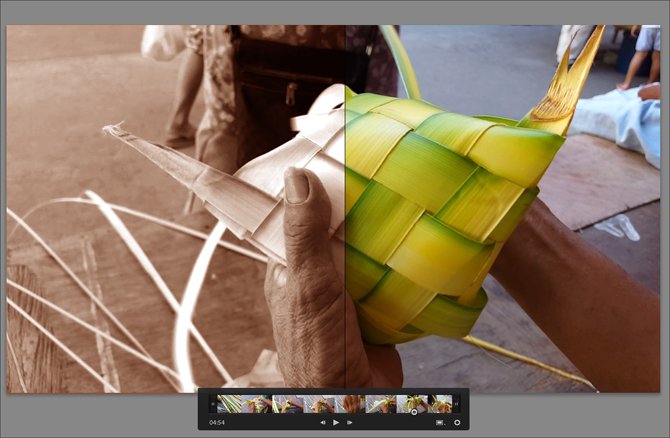
Task: Step forward one frame with the right arrow
Action: pos(349,423)
